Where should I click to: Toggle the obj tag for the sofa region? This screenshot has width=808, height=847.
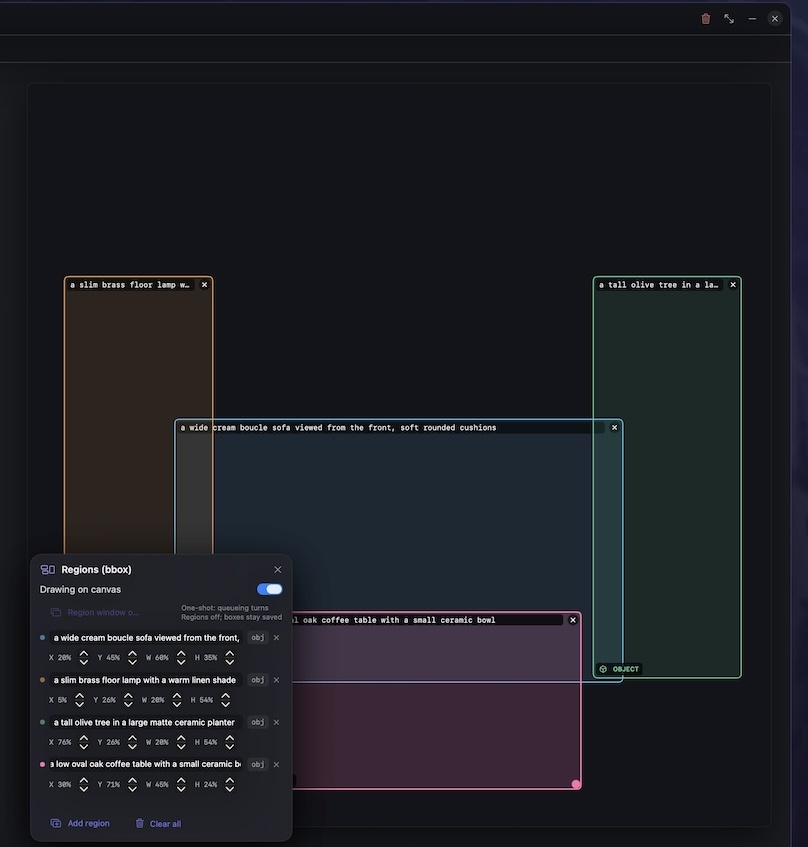click(x=258, y=637)
